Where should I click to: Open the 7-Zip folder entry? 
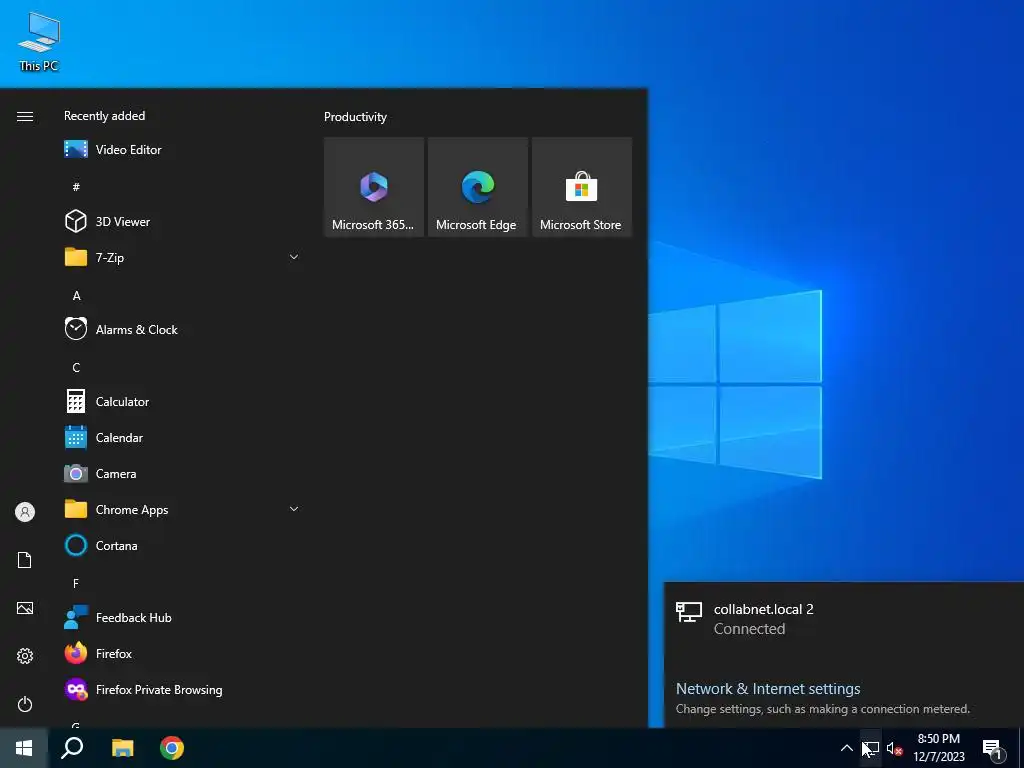[182, 257]
